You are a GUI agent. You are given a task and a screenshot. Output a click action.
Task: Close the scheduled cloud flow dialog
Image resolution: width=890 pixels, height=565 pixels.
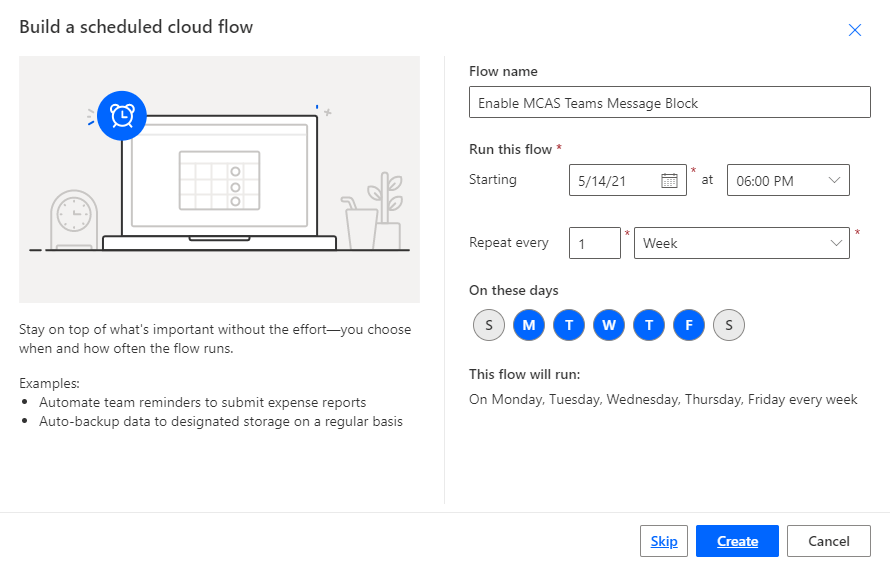click(854, 30)
